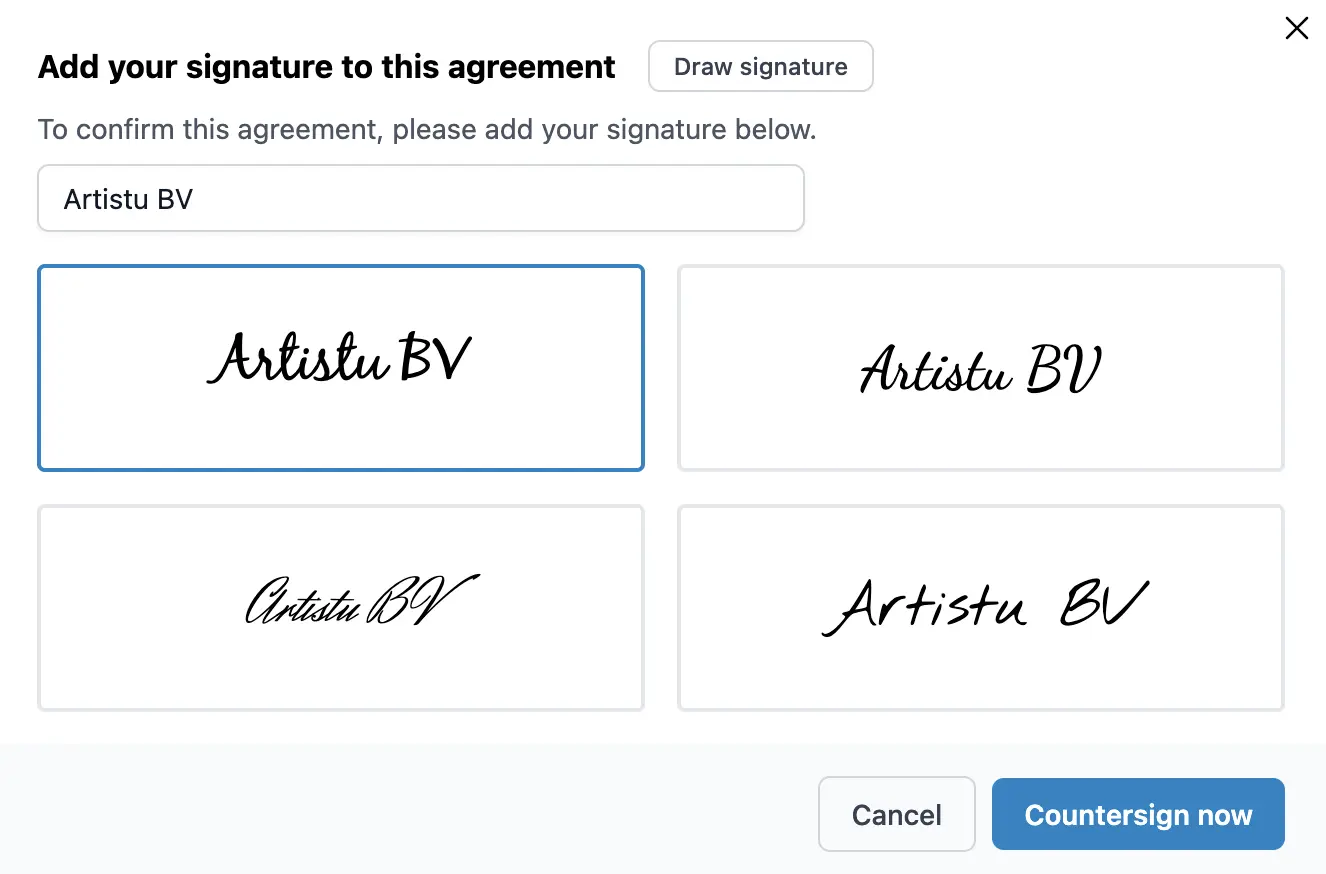
Task: Choose the thin cursive signature in the top-right card
Action: tap(980, 368)
